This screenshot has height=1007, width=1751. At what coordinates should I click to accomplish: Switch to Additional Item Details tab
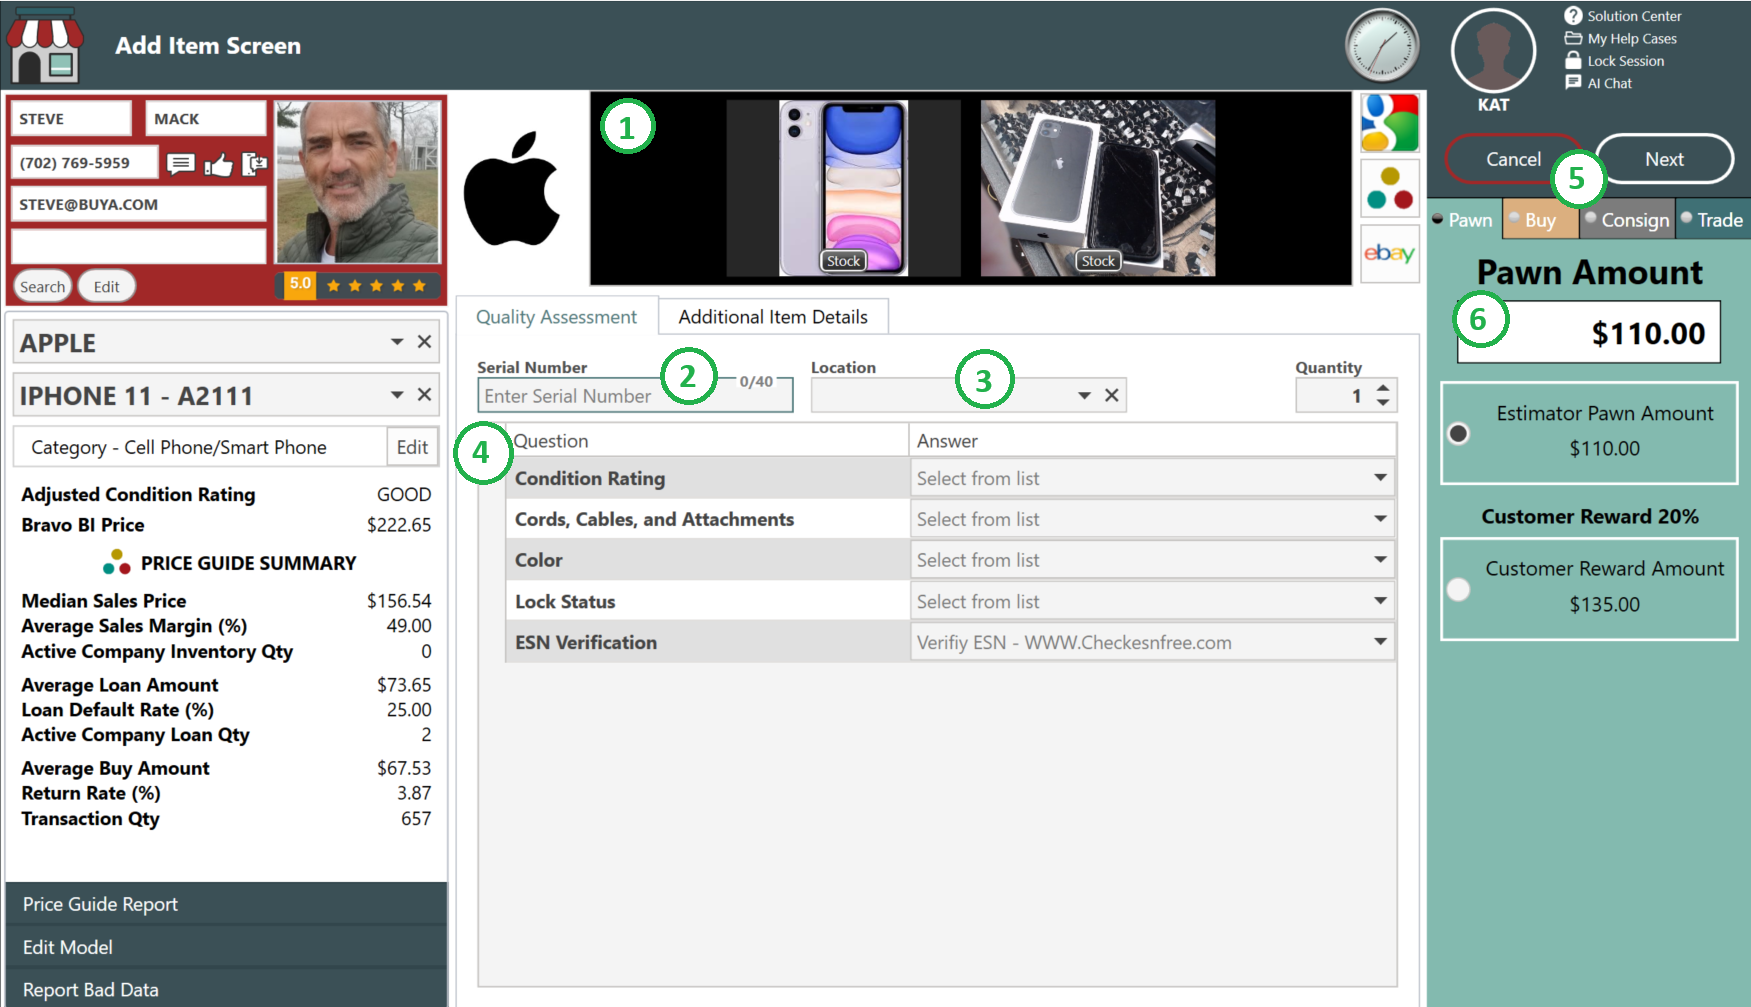pos(773,317)
